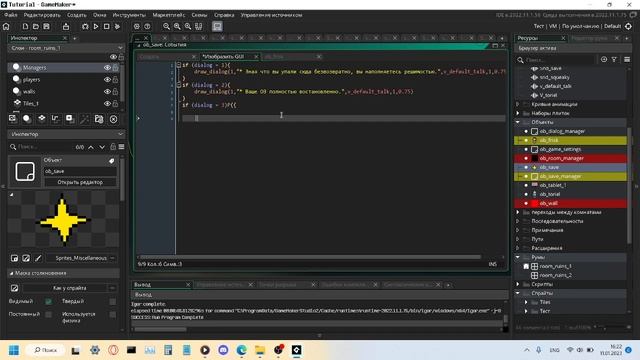This screenshot has height=360, width=640.
Task: Click the filter funnel icon in asset browser
Action: [614, 60]
